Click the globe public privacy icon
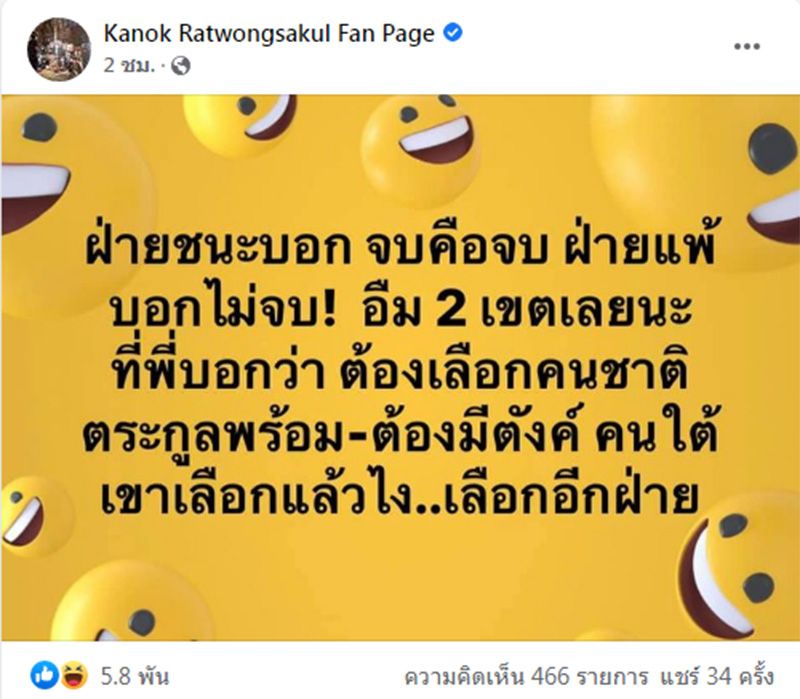 pos(180,66)
